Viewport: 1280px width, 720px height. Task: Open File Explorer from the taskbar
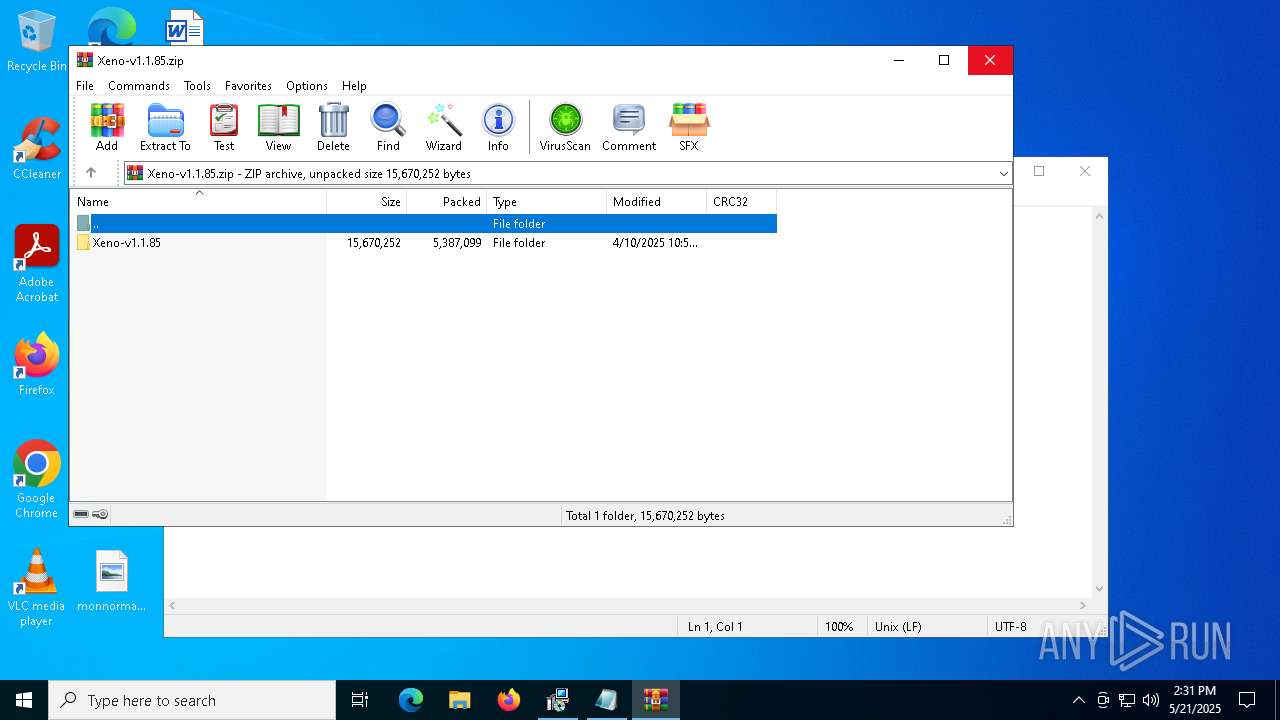click(x=459, y=700)
